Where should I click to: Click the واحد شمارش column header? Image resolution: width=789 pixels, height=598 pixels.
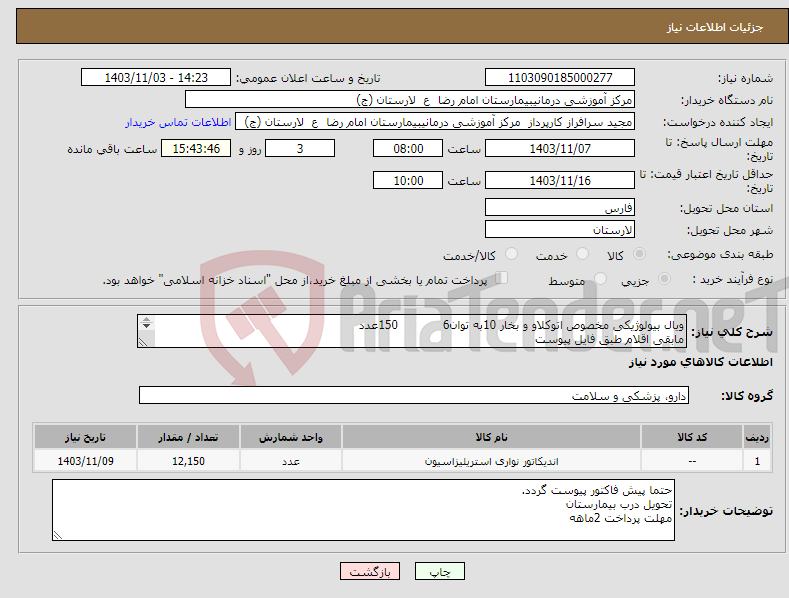click(x=291, y=437)
